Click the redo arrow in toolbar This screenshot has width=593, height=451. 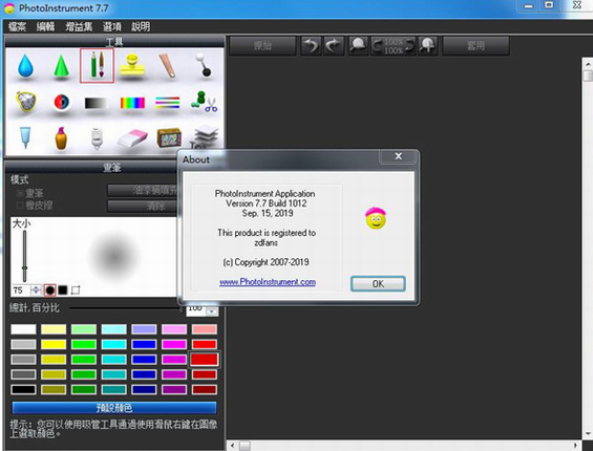(334, 46)
